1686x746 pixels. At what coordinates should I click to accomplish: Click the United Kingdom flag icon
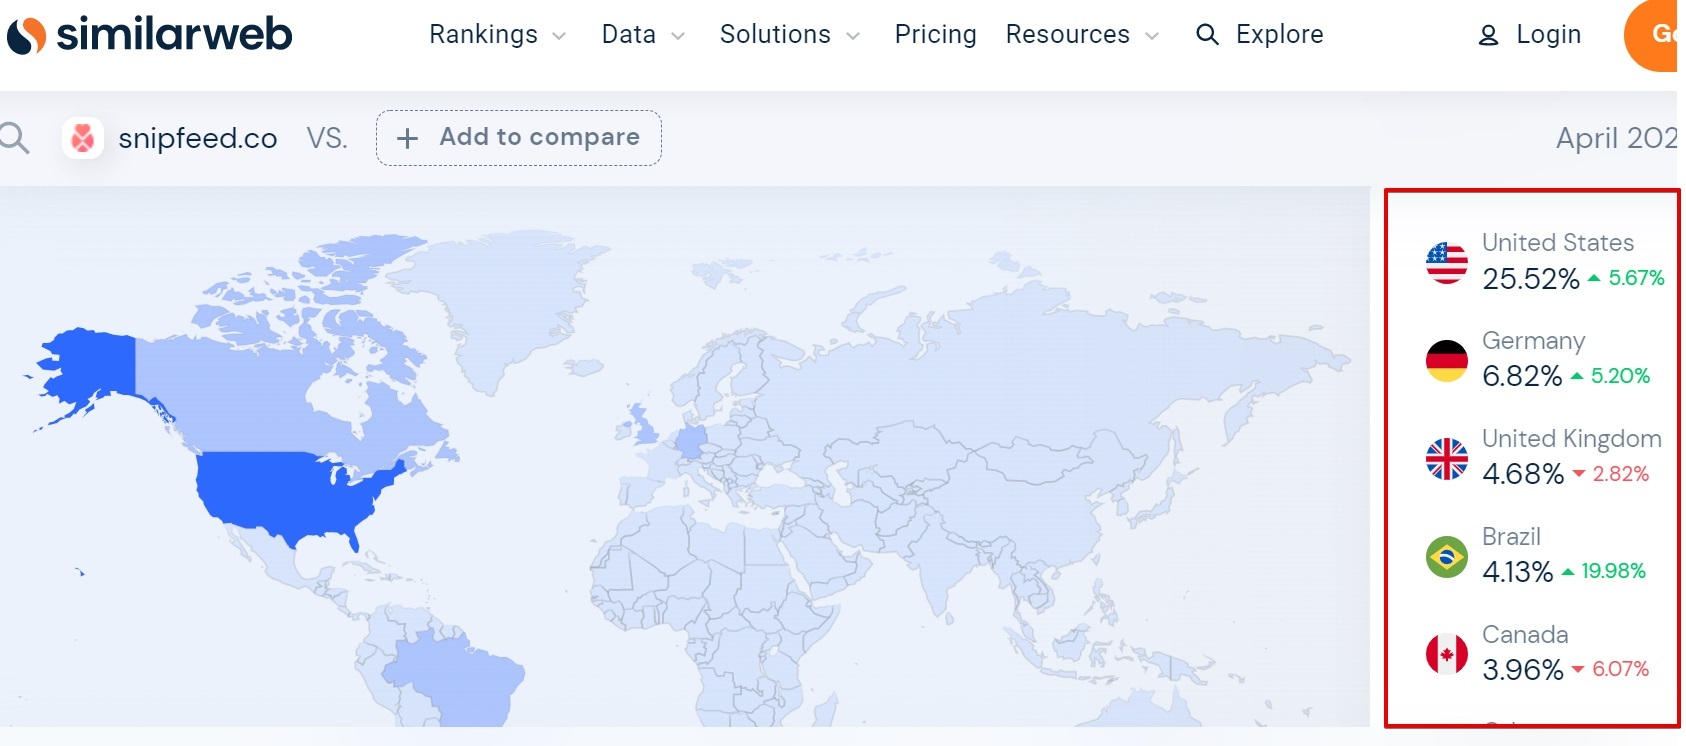(x=1447, y=459)
